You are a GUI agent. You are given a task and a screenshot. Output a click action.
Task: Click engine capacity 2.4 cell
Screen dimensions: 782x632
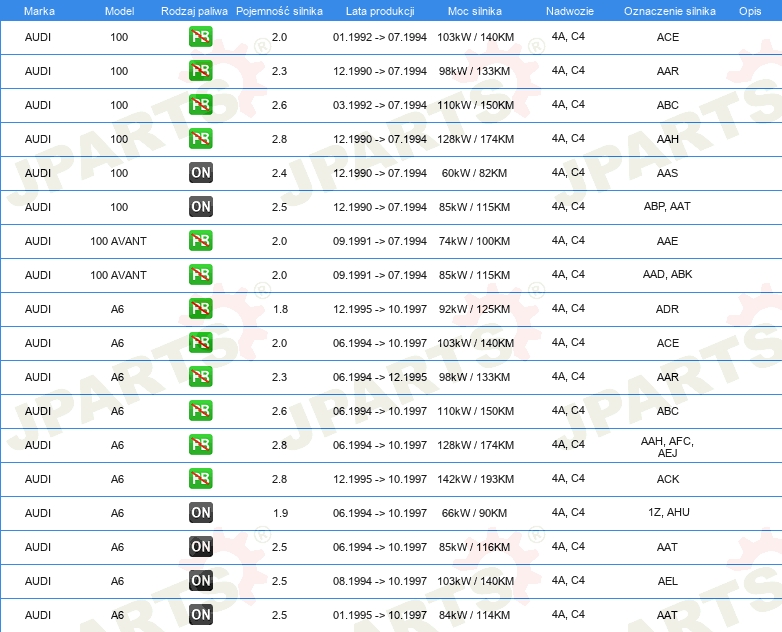[279, 173]
